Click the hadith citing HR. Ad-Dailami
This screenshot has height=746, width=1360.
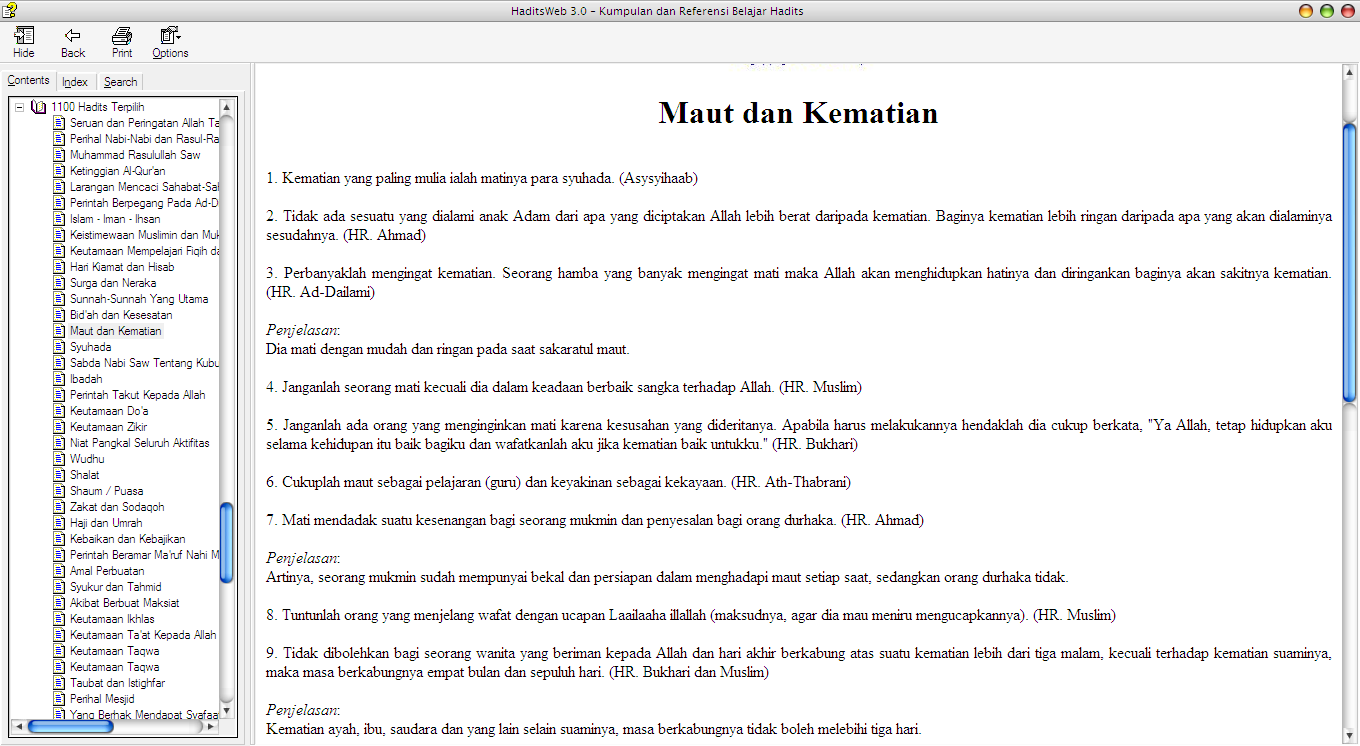click(x=799, y=283)
